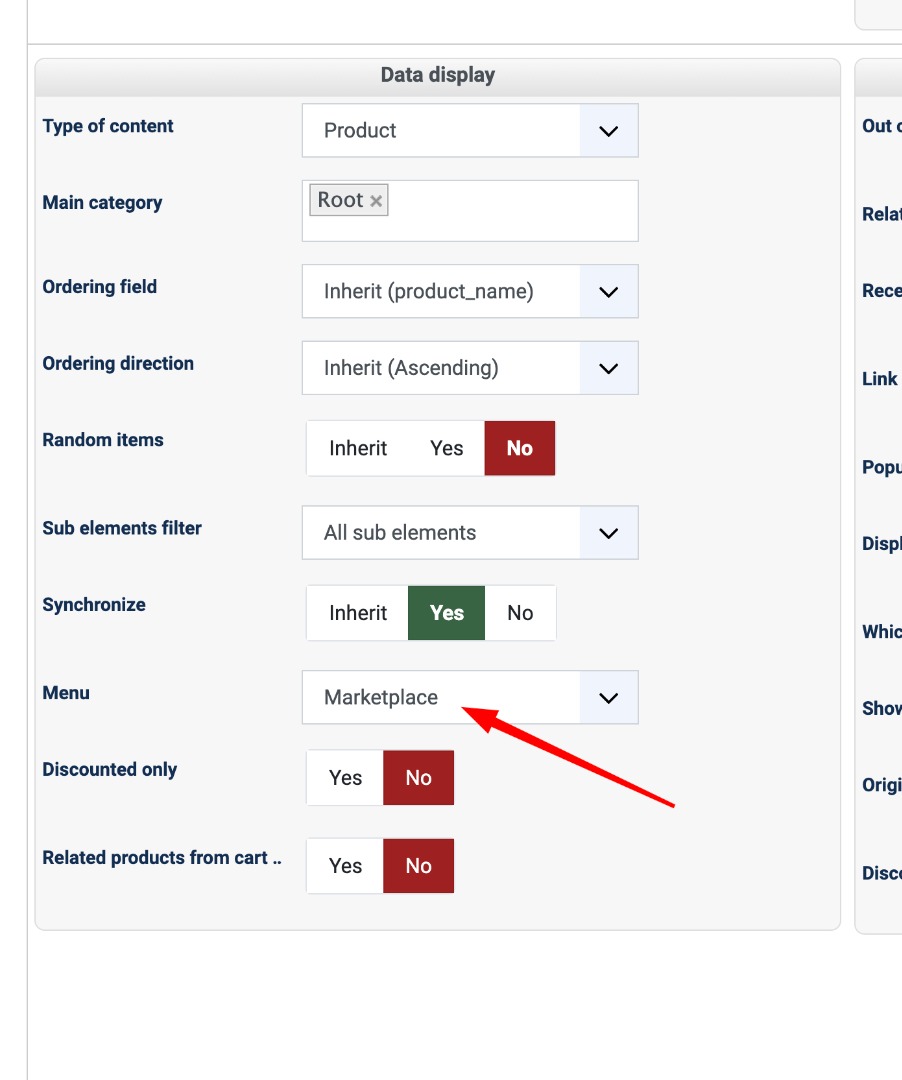The image size is (902, 1080).
Task: Open the Type of content dropdown arrow
Action: tap(608, 131)
